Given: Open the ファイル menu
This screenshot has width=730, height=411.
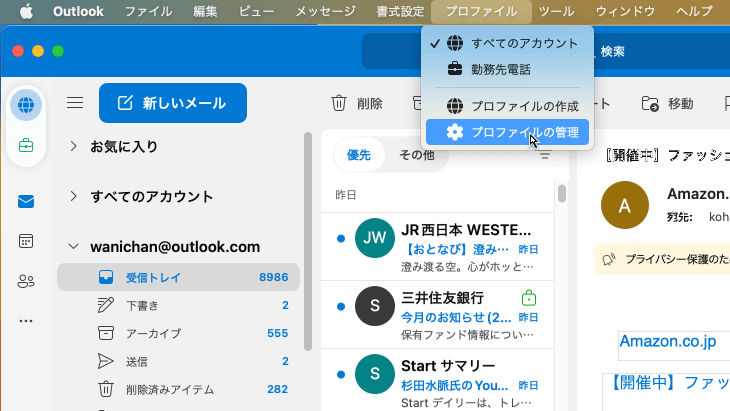Looking at the screenshot, I should [148, 11].
